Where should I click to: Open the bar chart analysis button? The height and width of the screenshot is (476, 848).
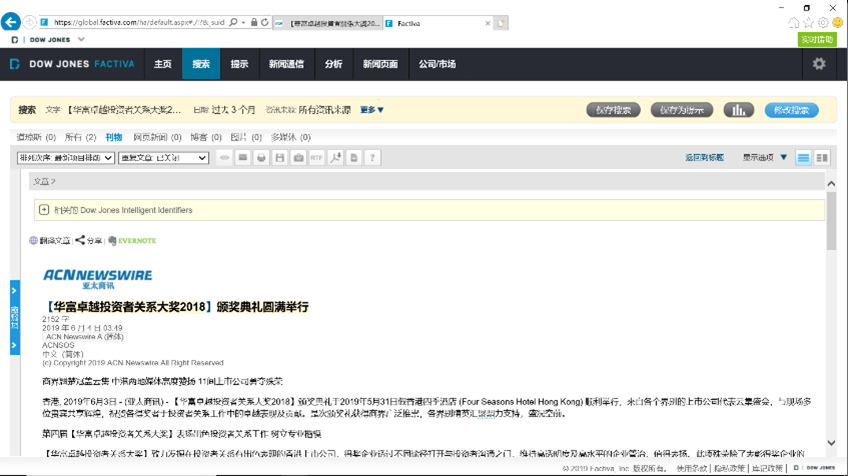click(x=739, y=110)
